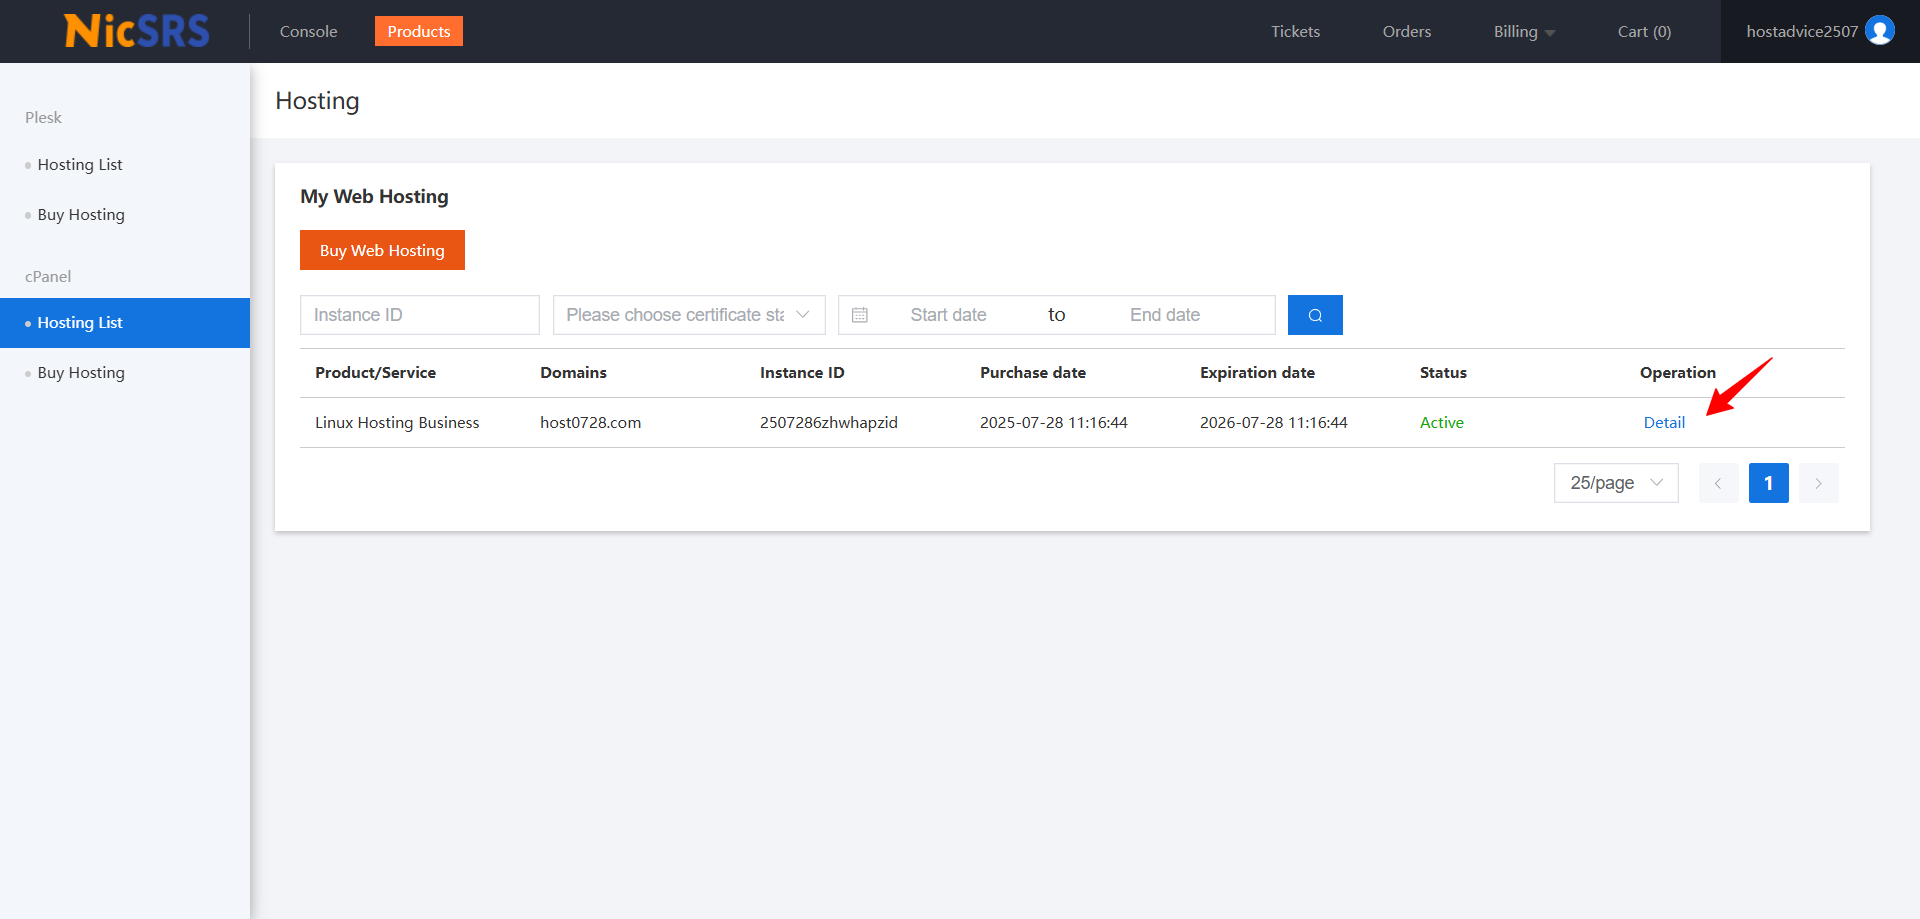Click the Start date field
This screenshot has width=1920, height=919.
click(x=948, y=315)
